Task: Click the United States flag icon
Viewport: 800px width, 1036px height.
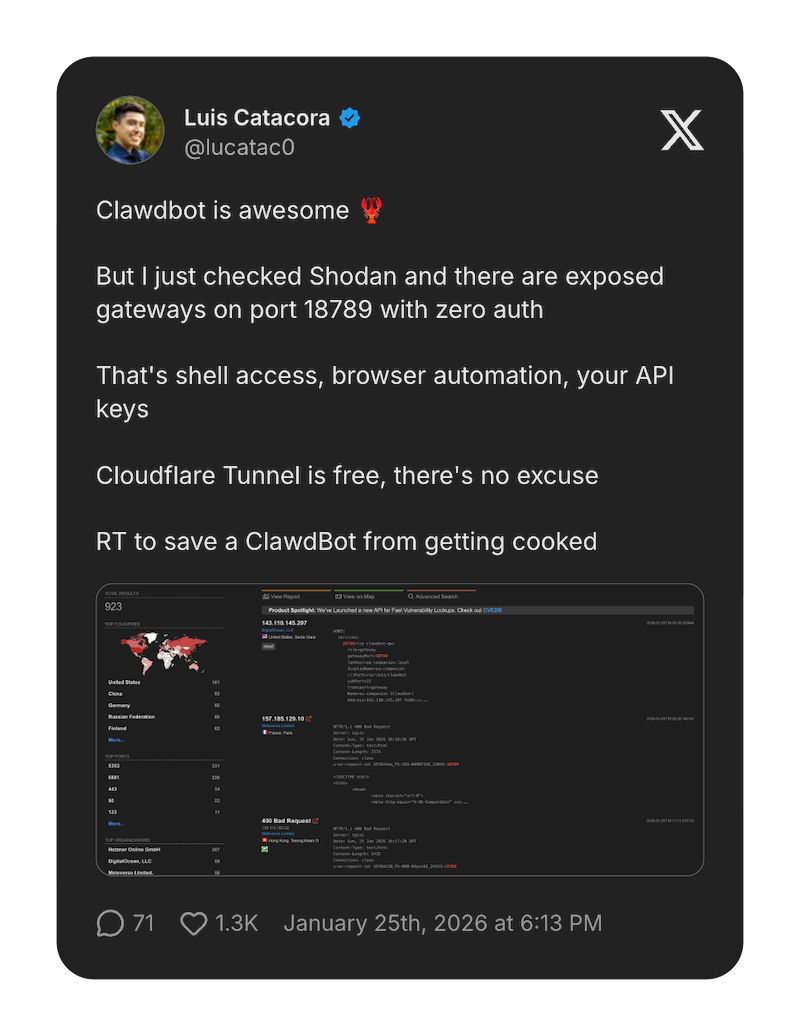Action: (x=266, y=637)
